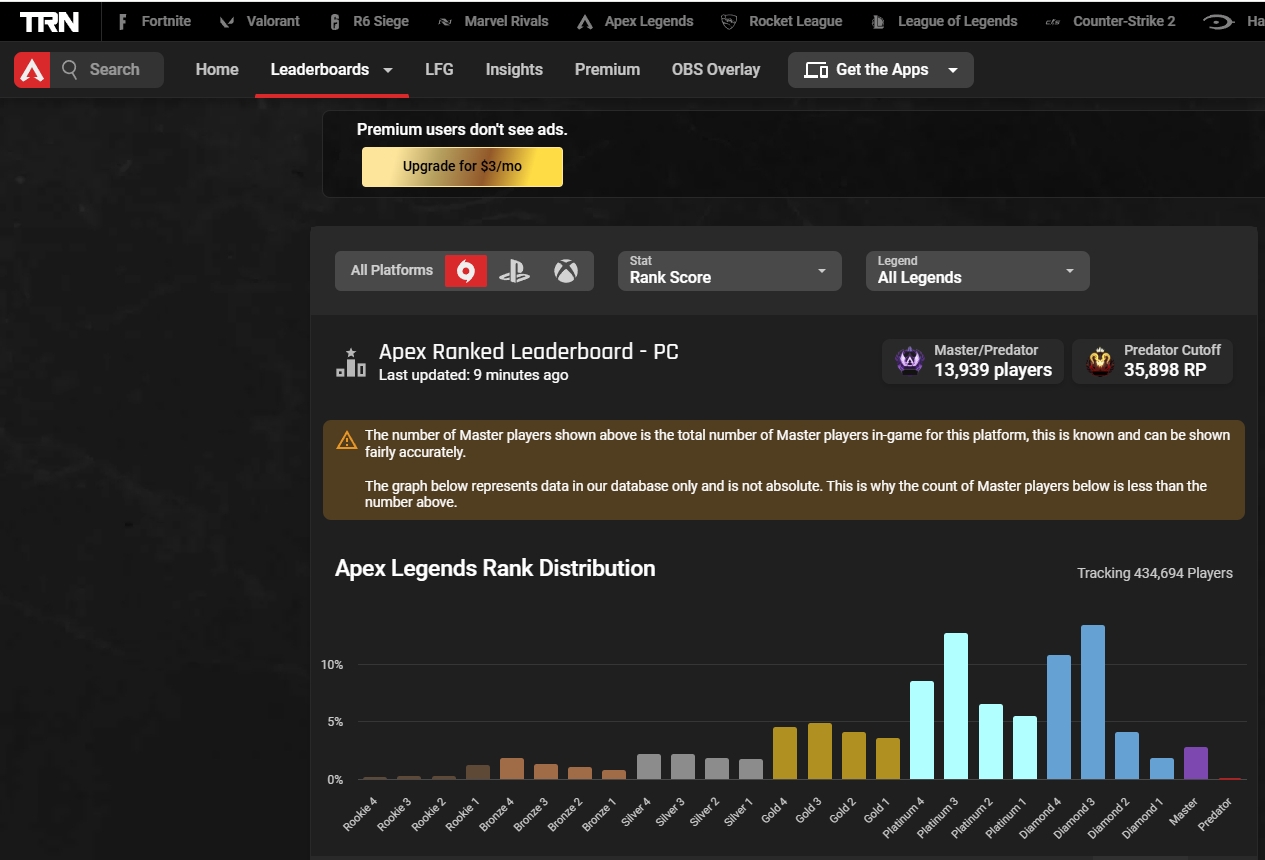The image size is (1265, 860).
Task: Click the Halo logo icon
Action: point(1218,22)
